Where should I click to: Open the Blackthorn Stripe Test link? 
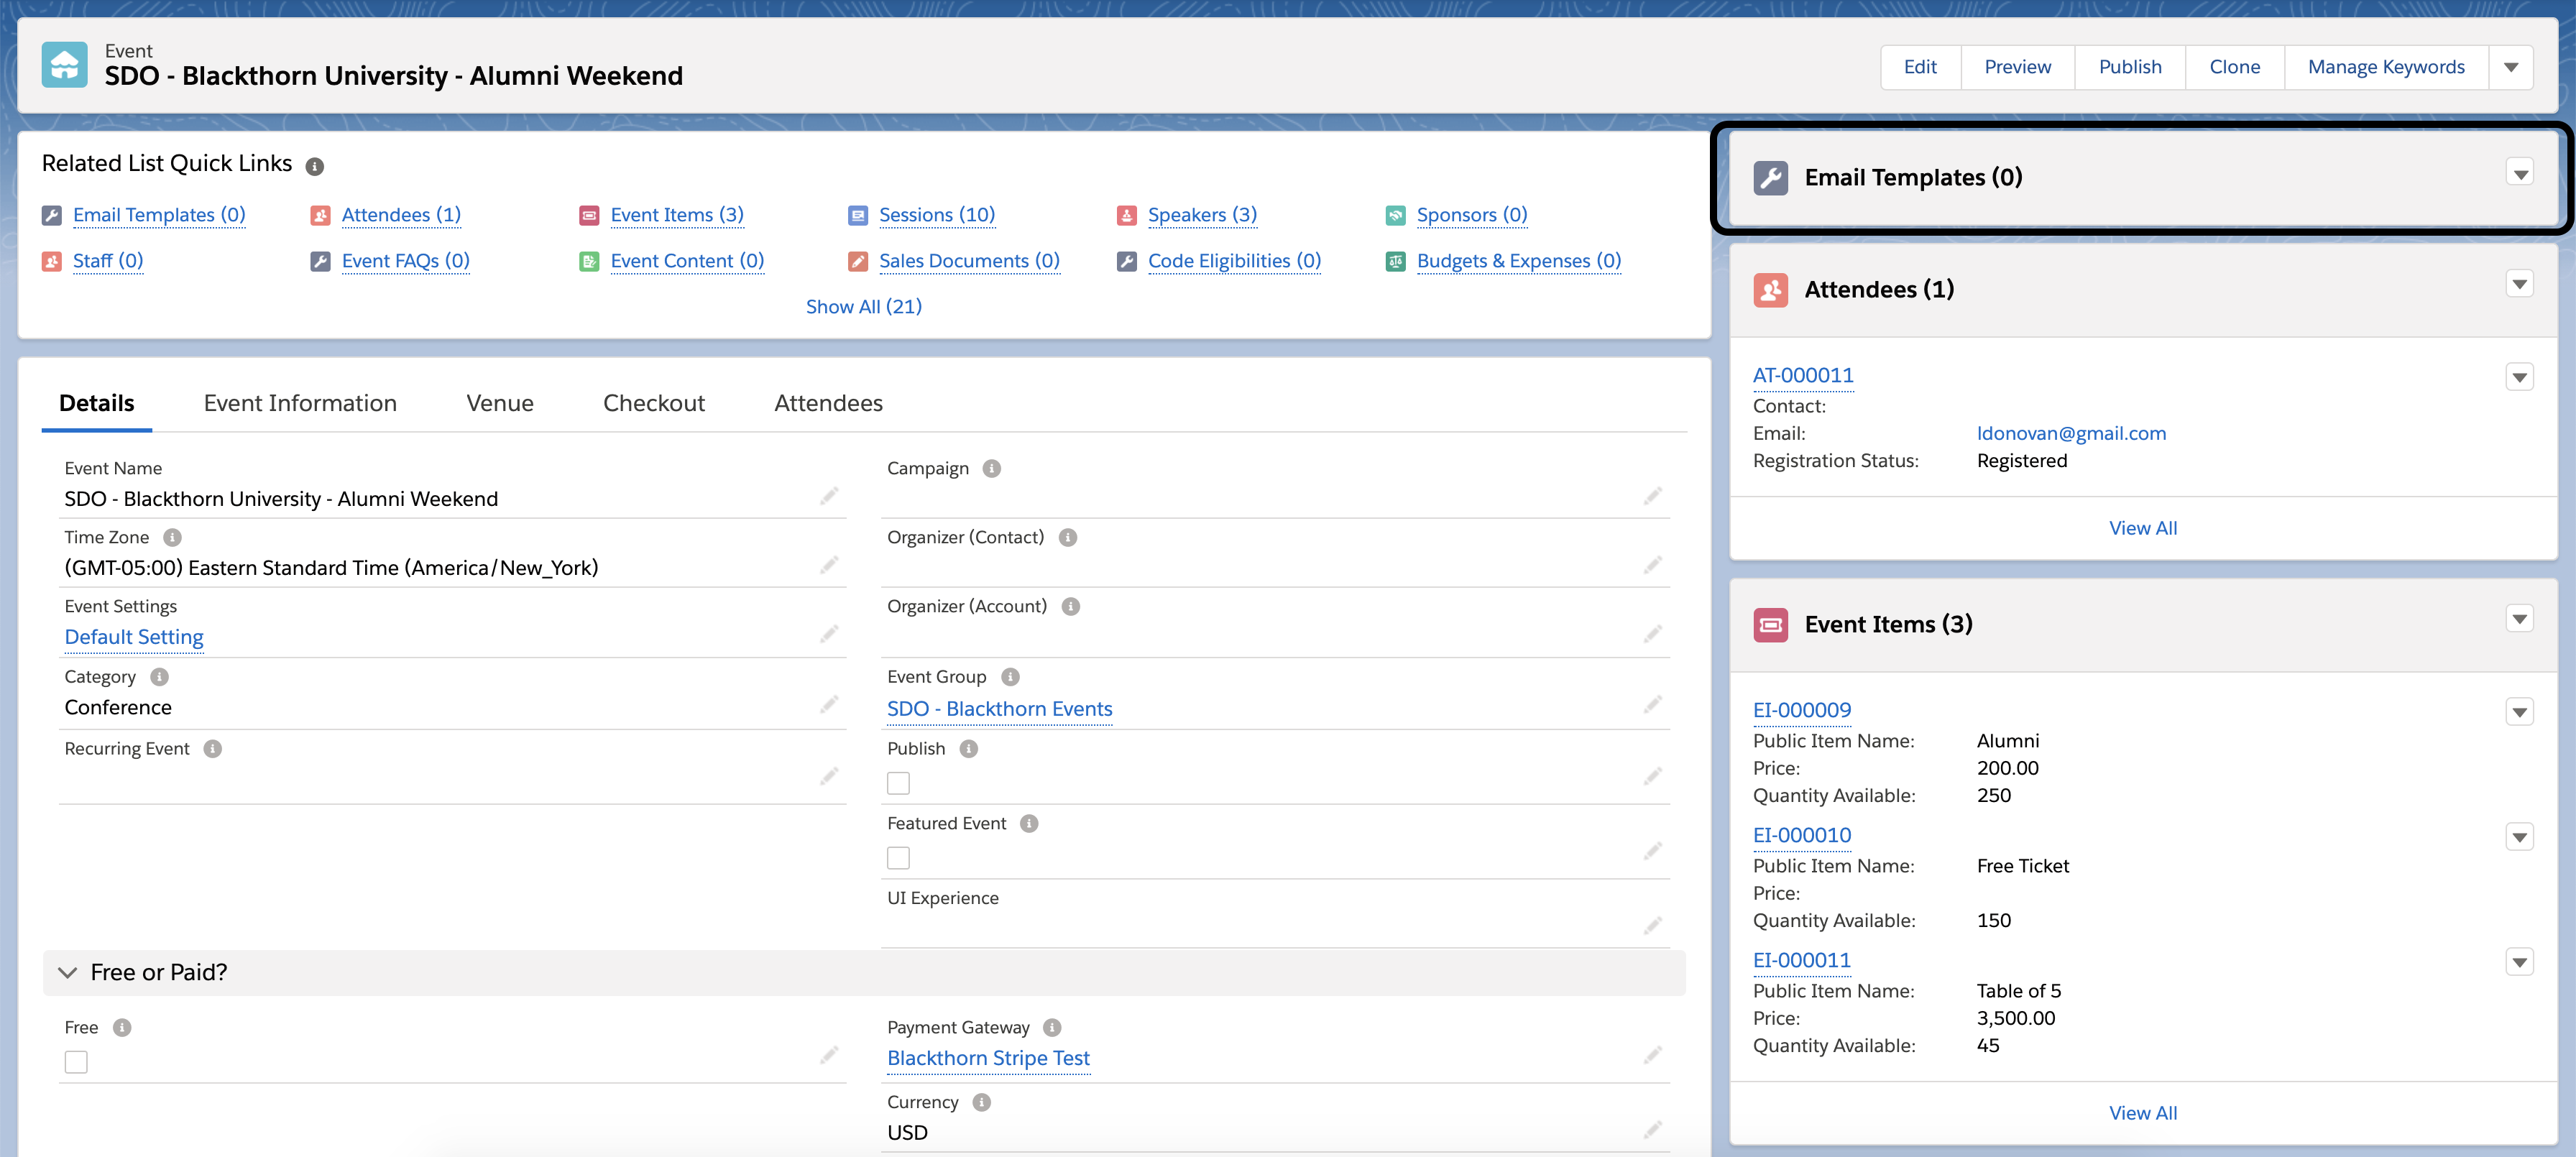point(988,1058)
